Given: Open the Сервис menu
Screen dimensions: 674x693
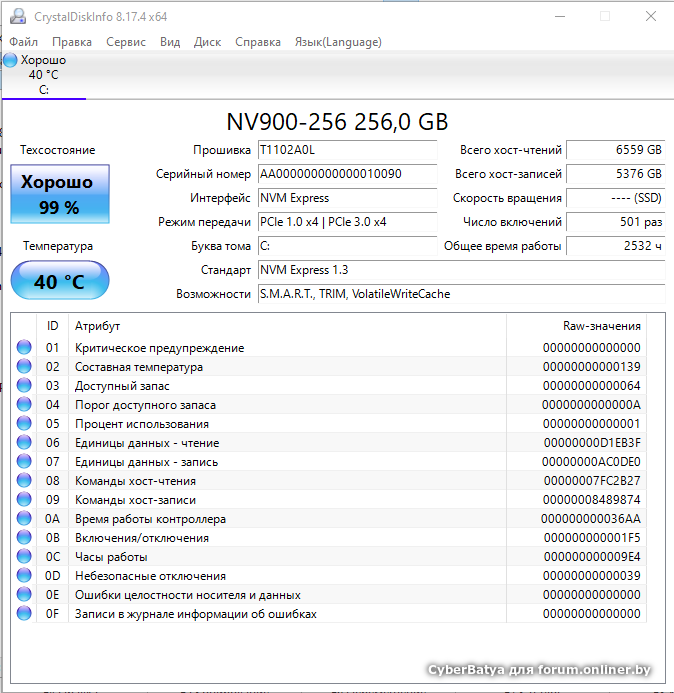Looking at the screenshot, I should (125, 42).
